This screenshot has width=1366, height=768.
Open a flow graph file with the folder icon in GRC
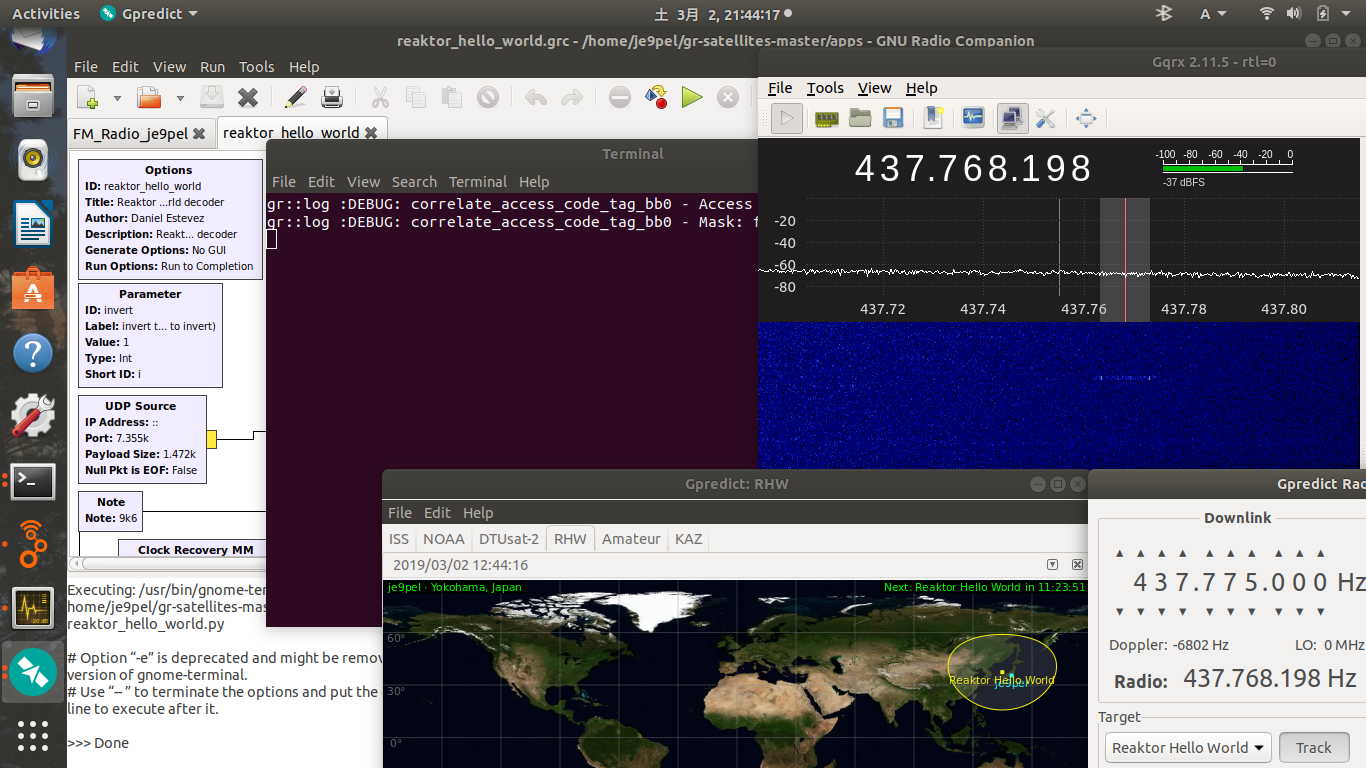click(149, 97)
